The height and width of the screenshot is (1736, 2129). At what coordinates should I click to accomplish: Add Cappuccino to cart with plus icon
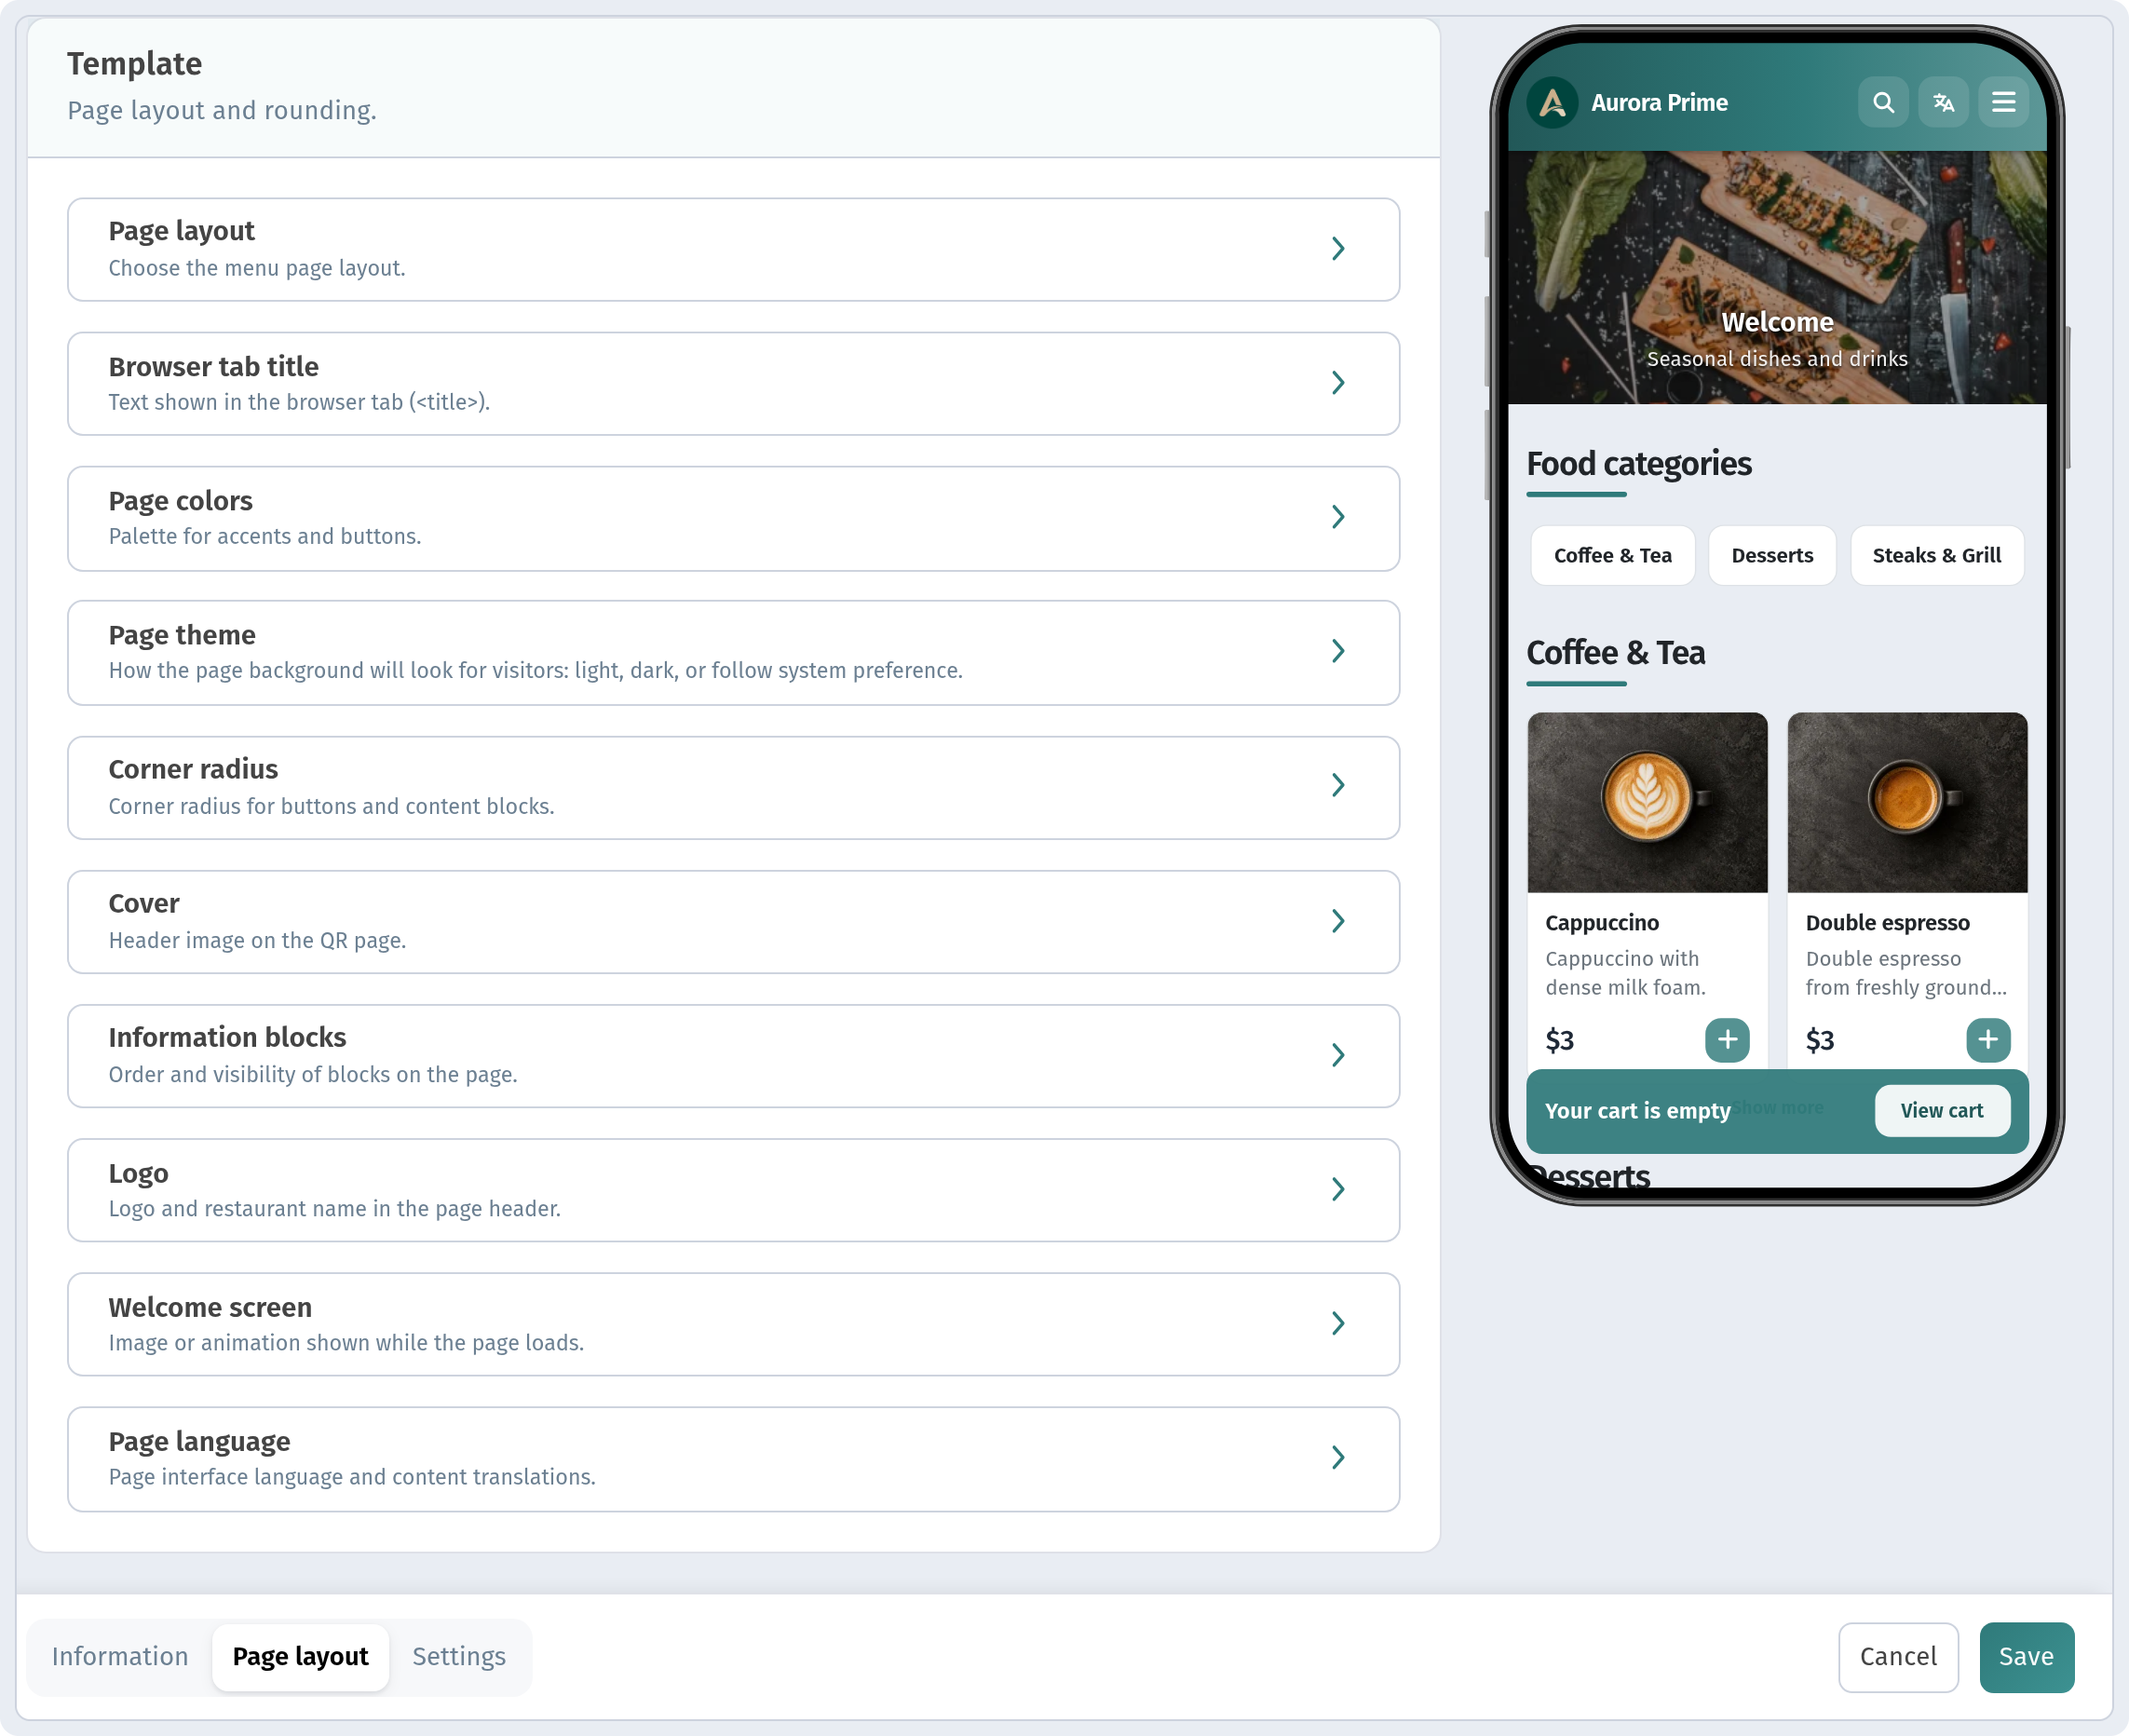(x=1727, y=1040)
